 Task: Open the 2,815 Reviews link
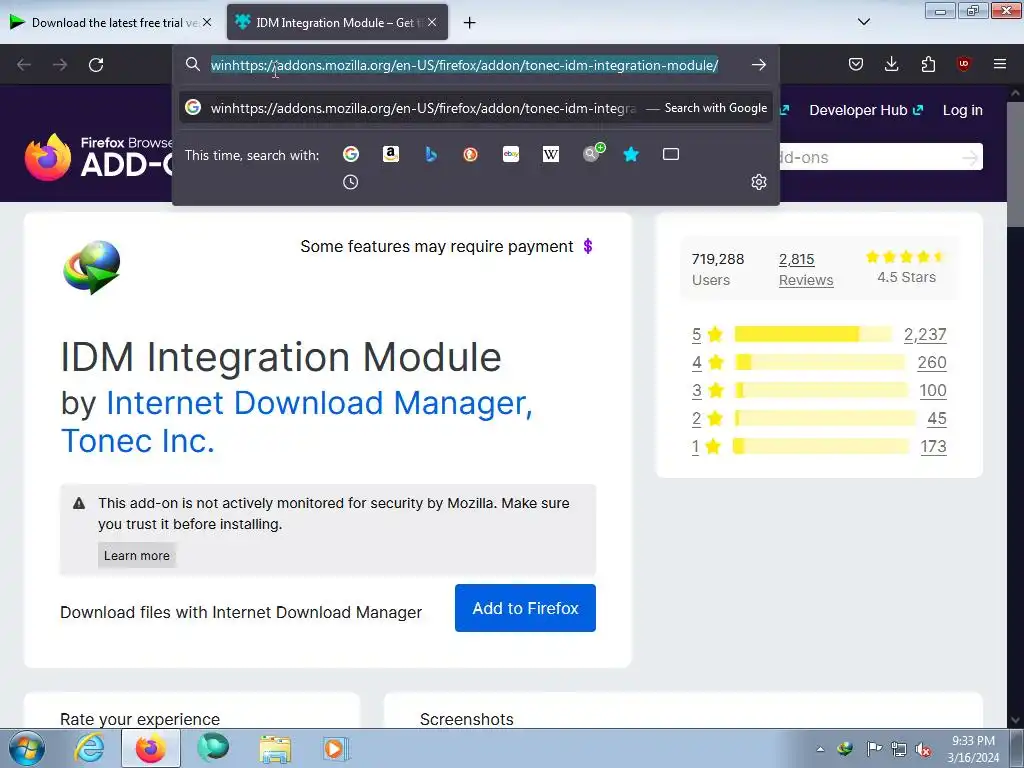pyautogui.click(x=806, y=269)
